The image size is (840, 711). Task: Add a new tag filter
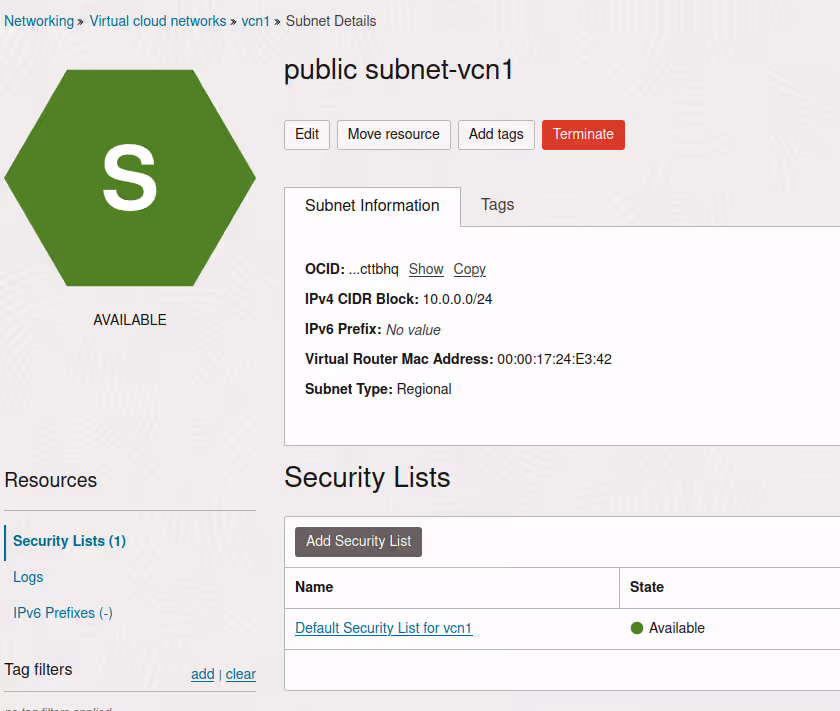202,674
